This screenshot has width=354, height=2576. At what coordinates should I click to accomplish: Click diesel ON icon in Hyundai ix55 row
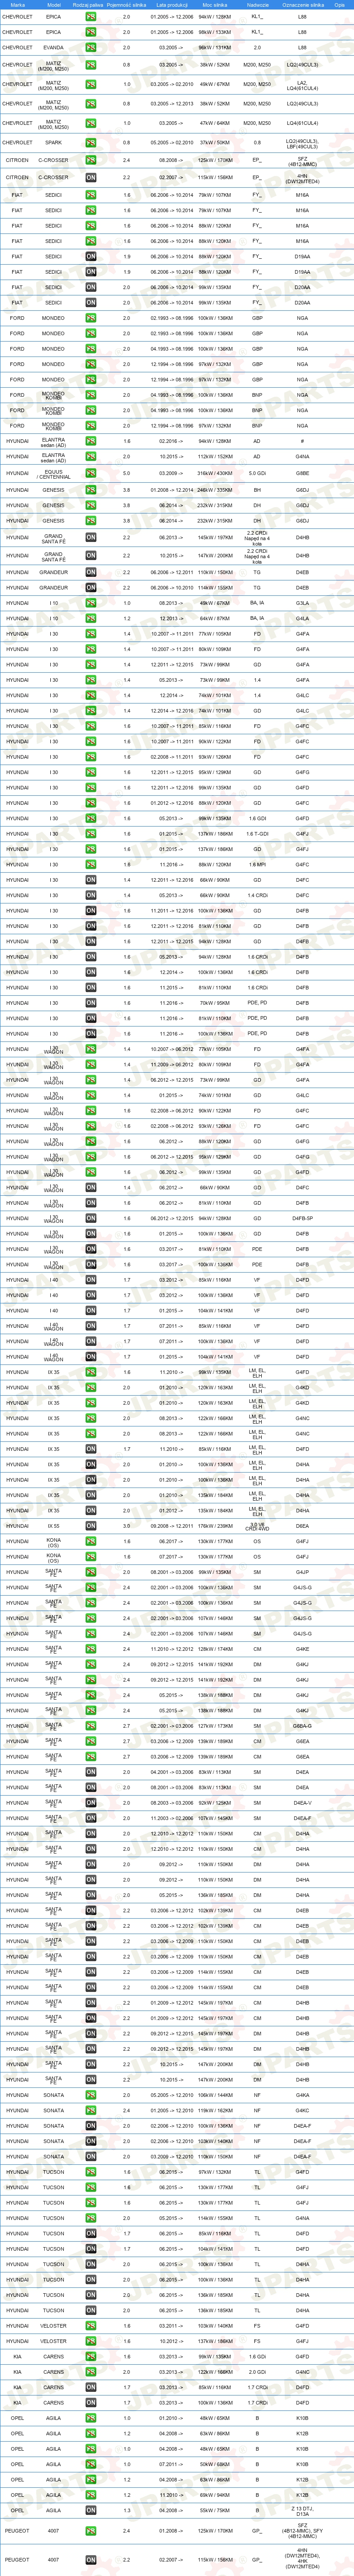(91, 1526)
